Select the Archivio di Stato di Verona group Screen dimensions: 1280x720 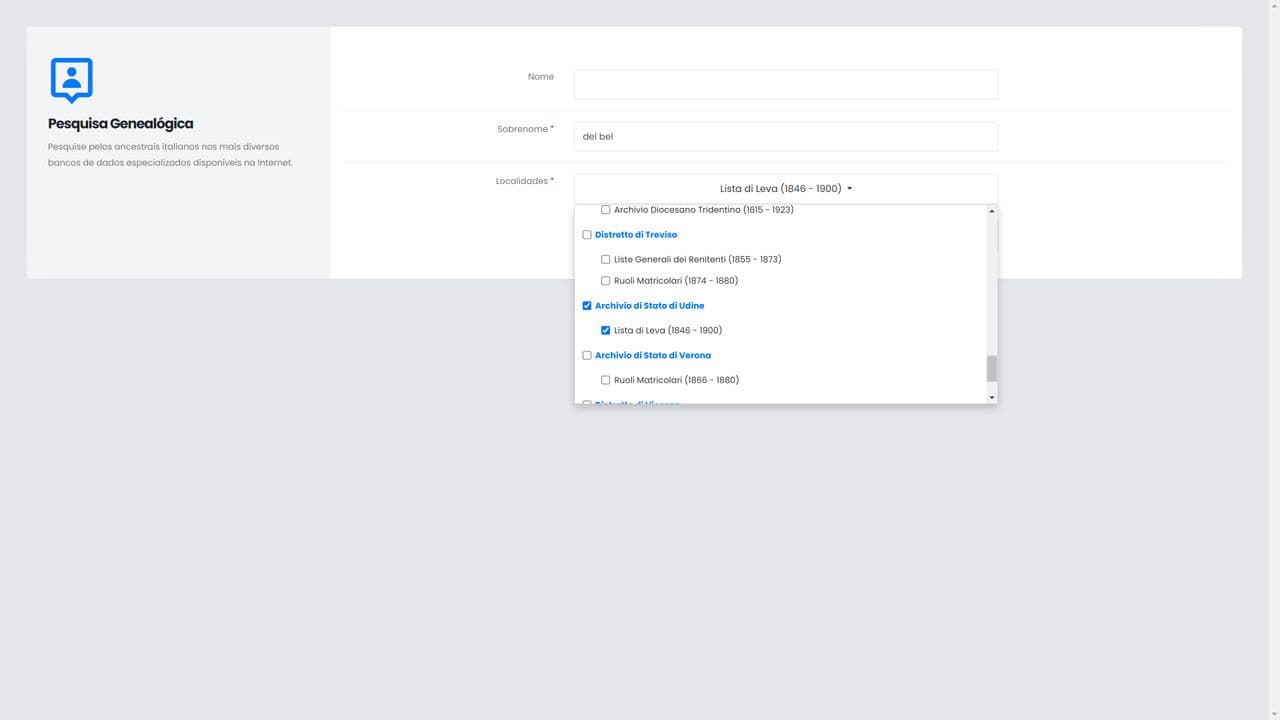pyautogui.click(x=587, y=355)
